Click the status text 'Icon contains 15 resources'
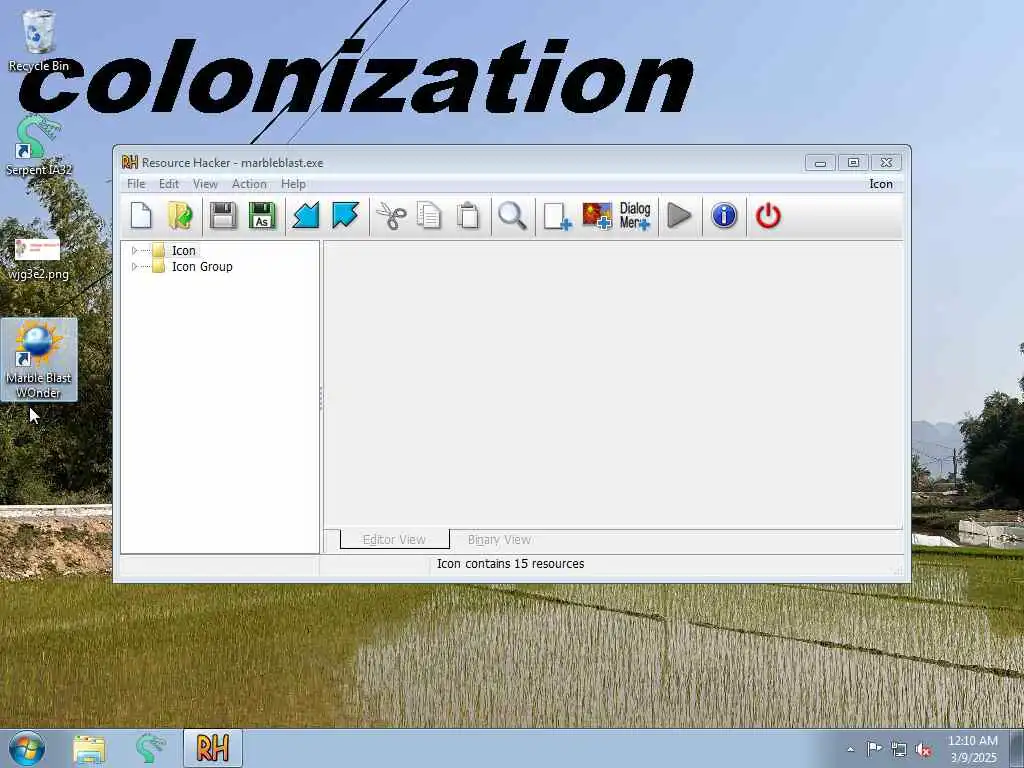Viewport: 1024px width, 768px height. pyautogui.click(x=511, y=564)
